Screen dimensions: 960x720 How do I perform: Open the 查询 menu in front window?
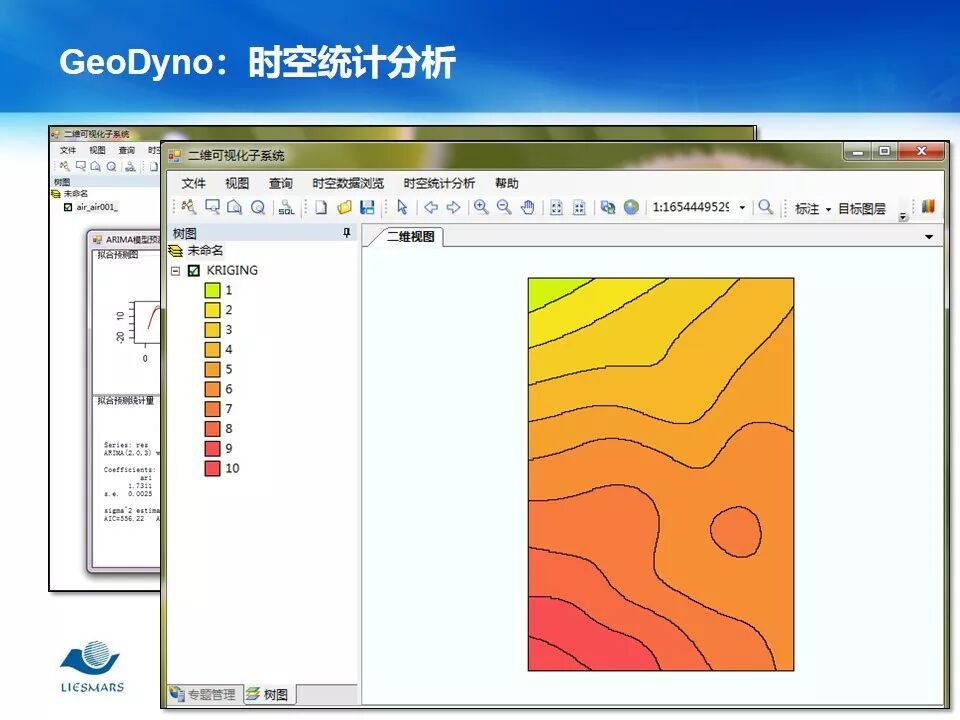point(280,183)
